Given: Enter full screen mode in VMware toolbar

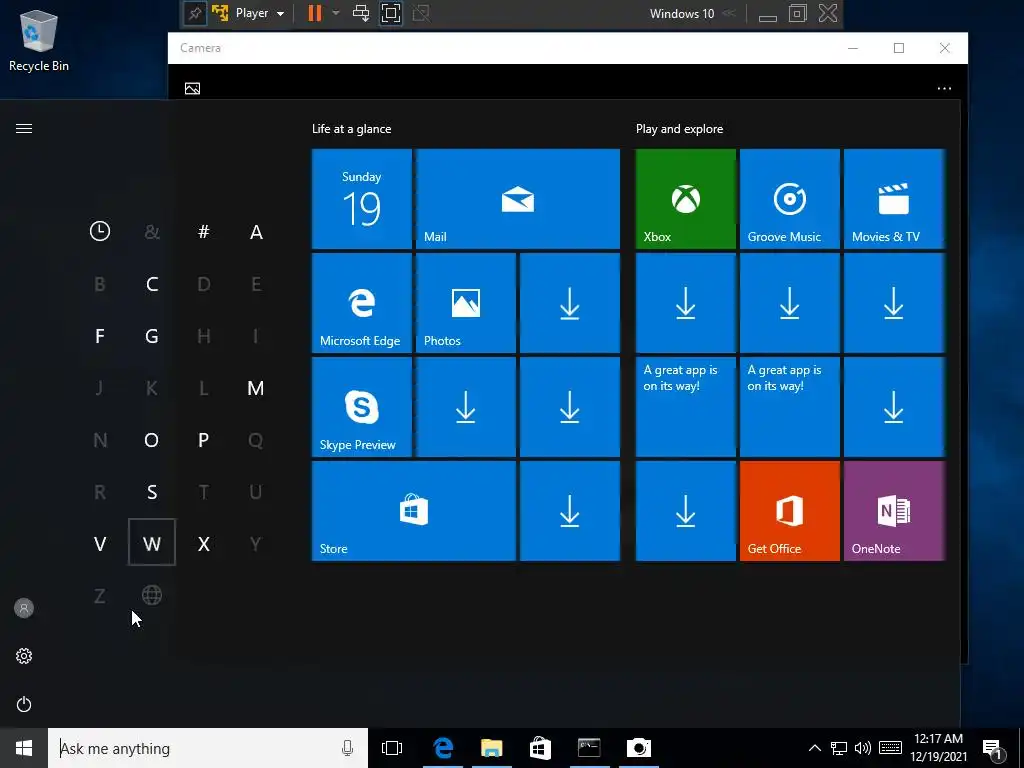Looking at the screenshot, I should (391, 13).
